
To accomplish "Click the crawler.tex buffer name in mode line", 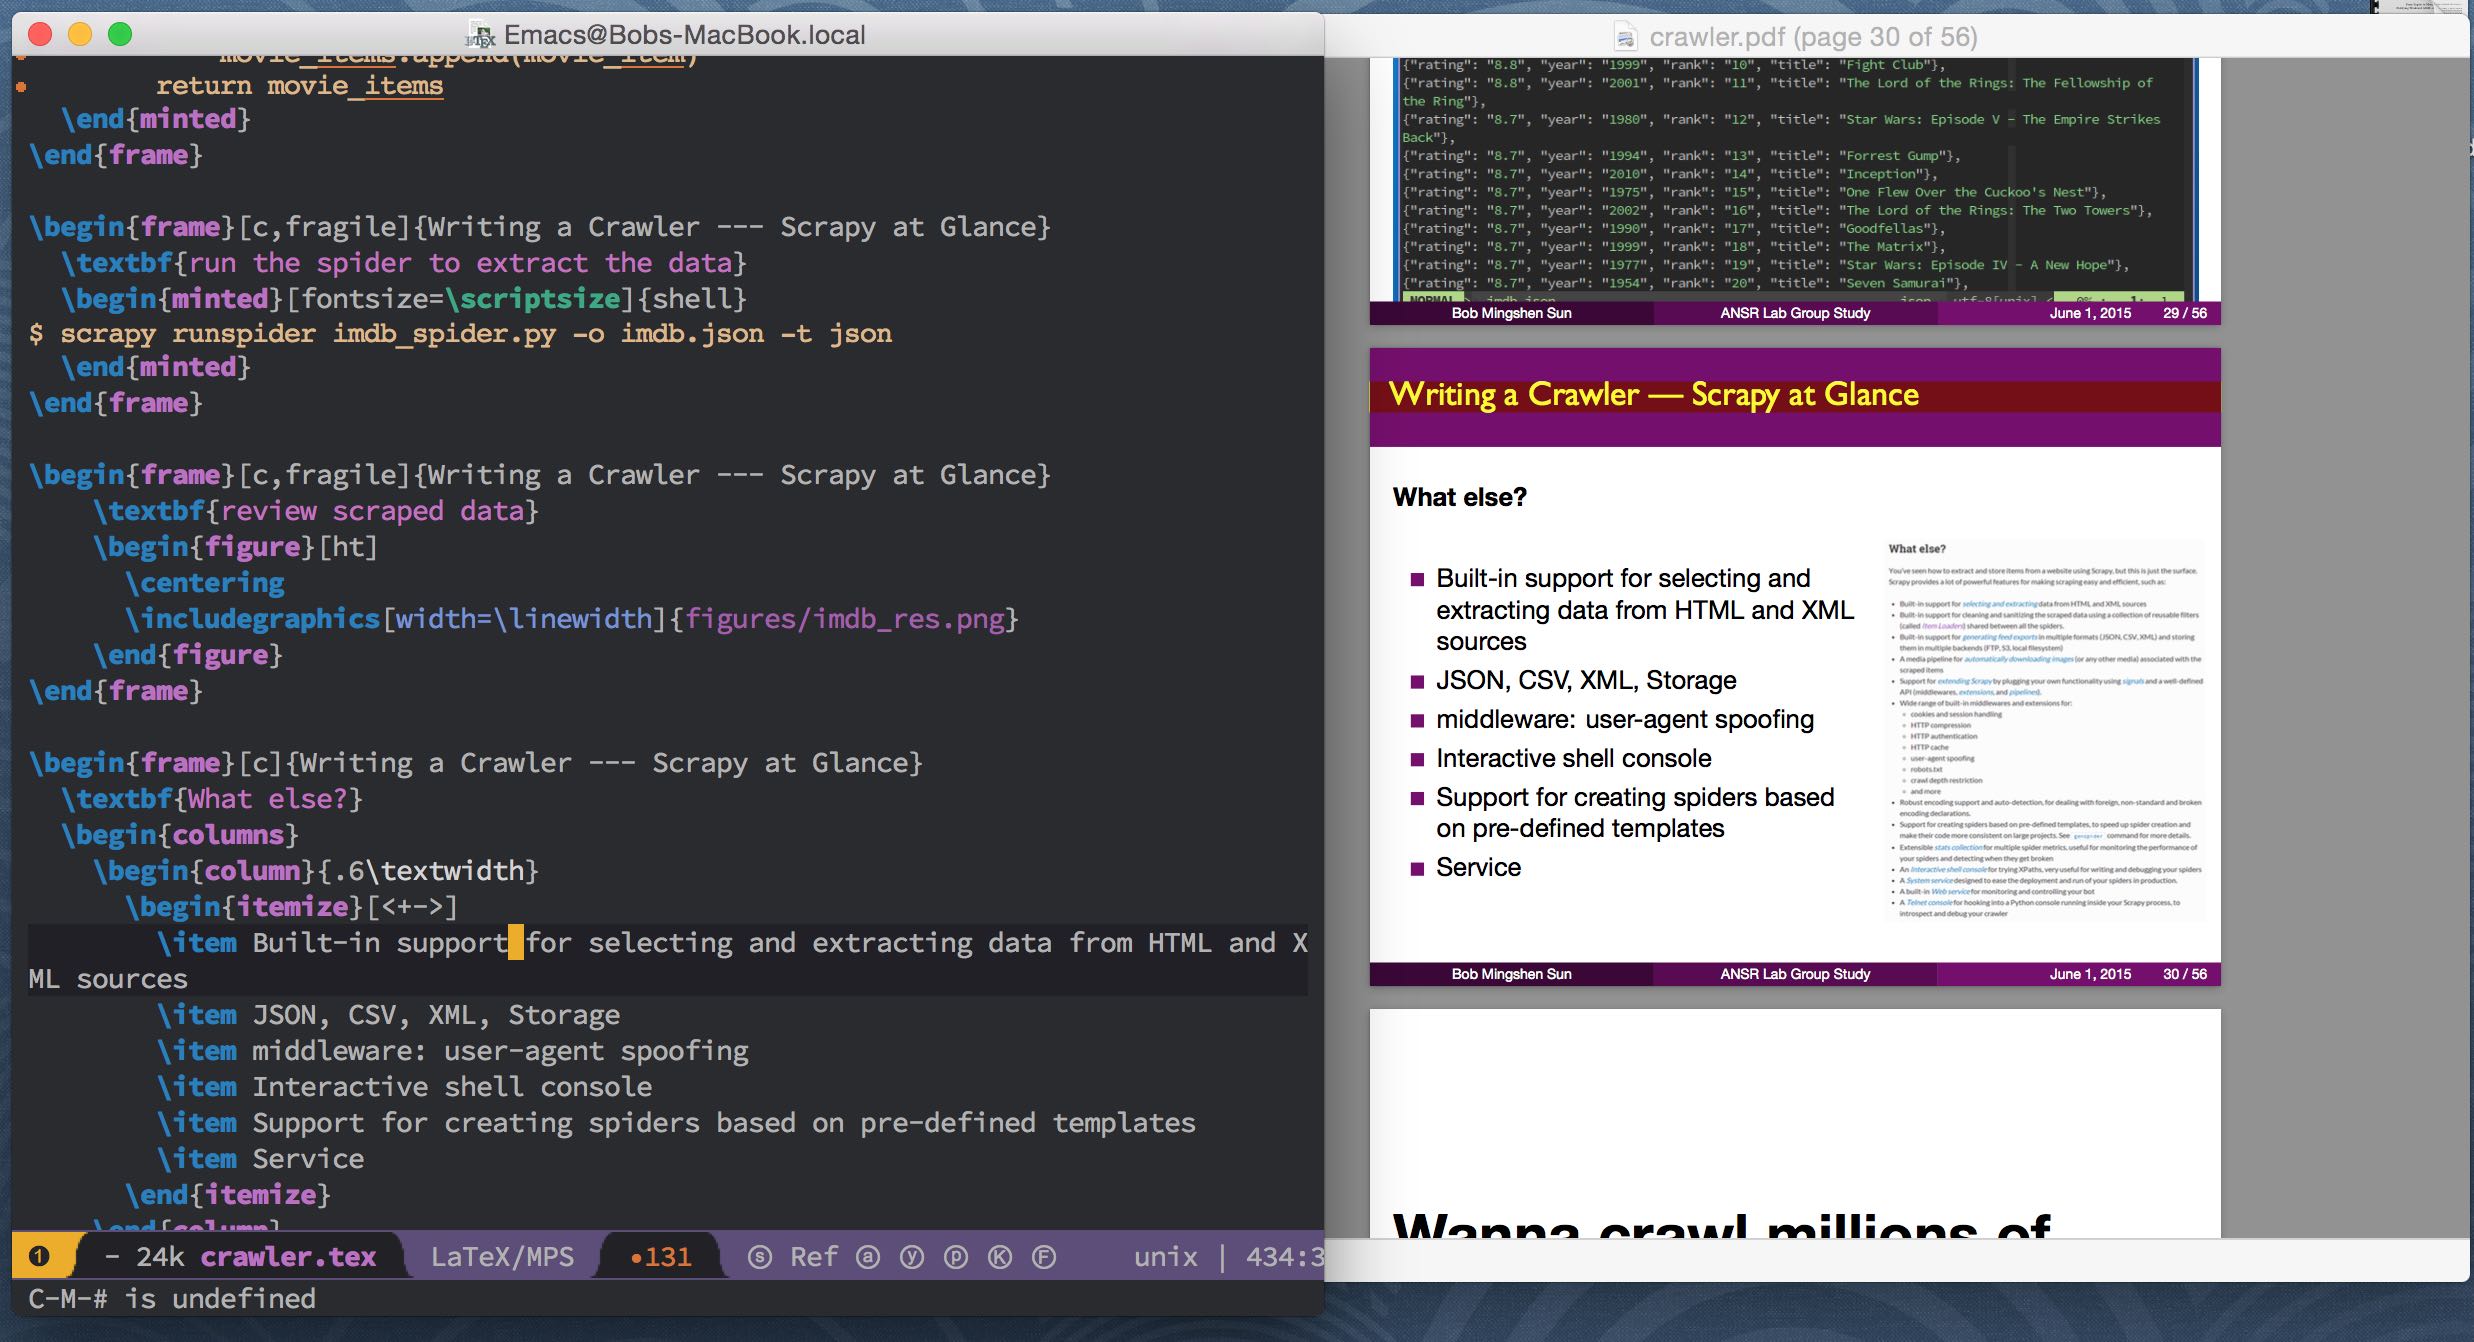I will (288, 1257).
